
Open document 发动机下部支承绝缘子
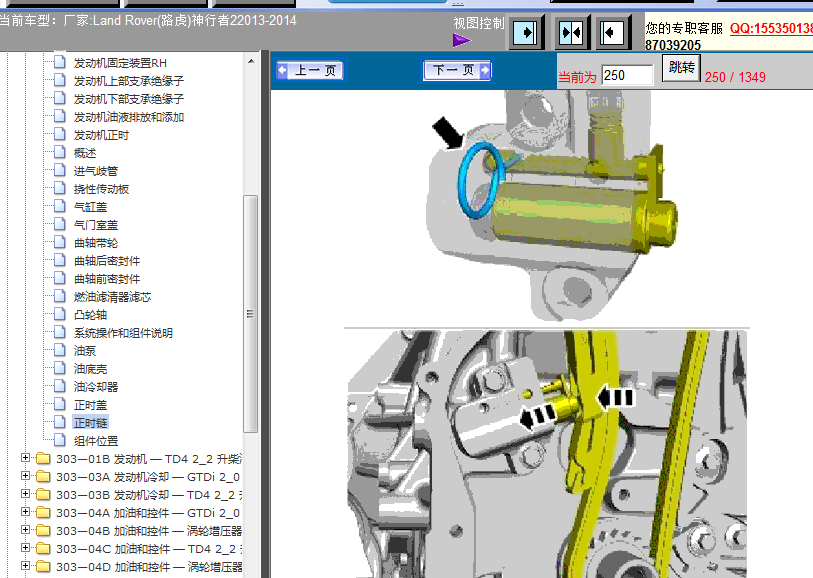pos(129,99)
